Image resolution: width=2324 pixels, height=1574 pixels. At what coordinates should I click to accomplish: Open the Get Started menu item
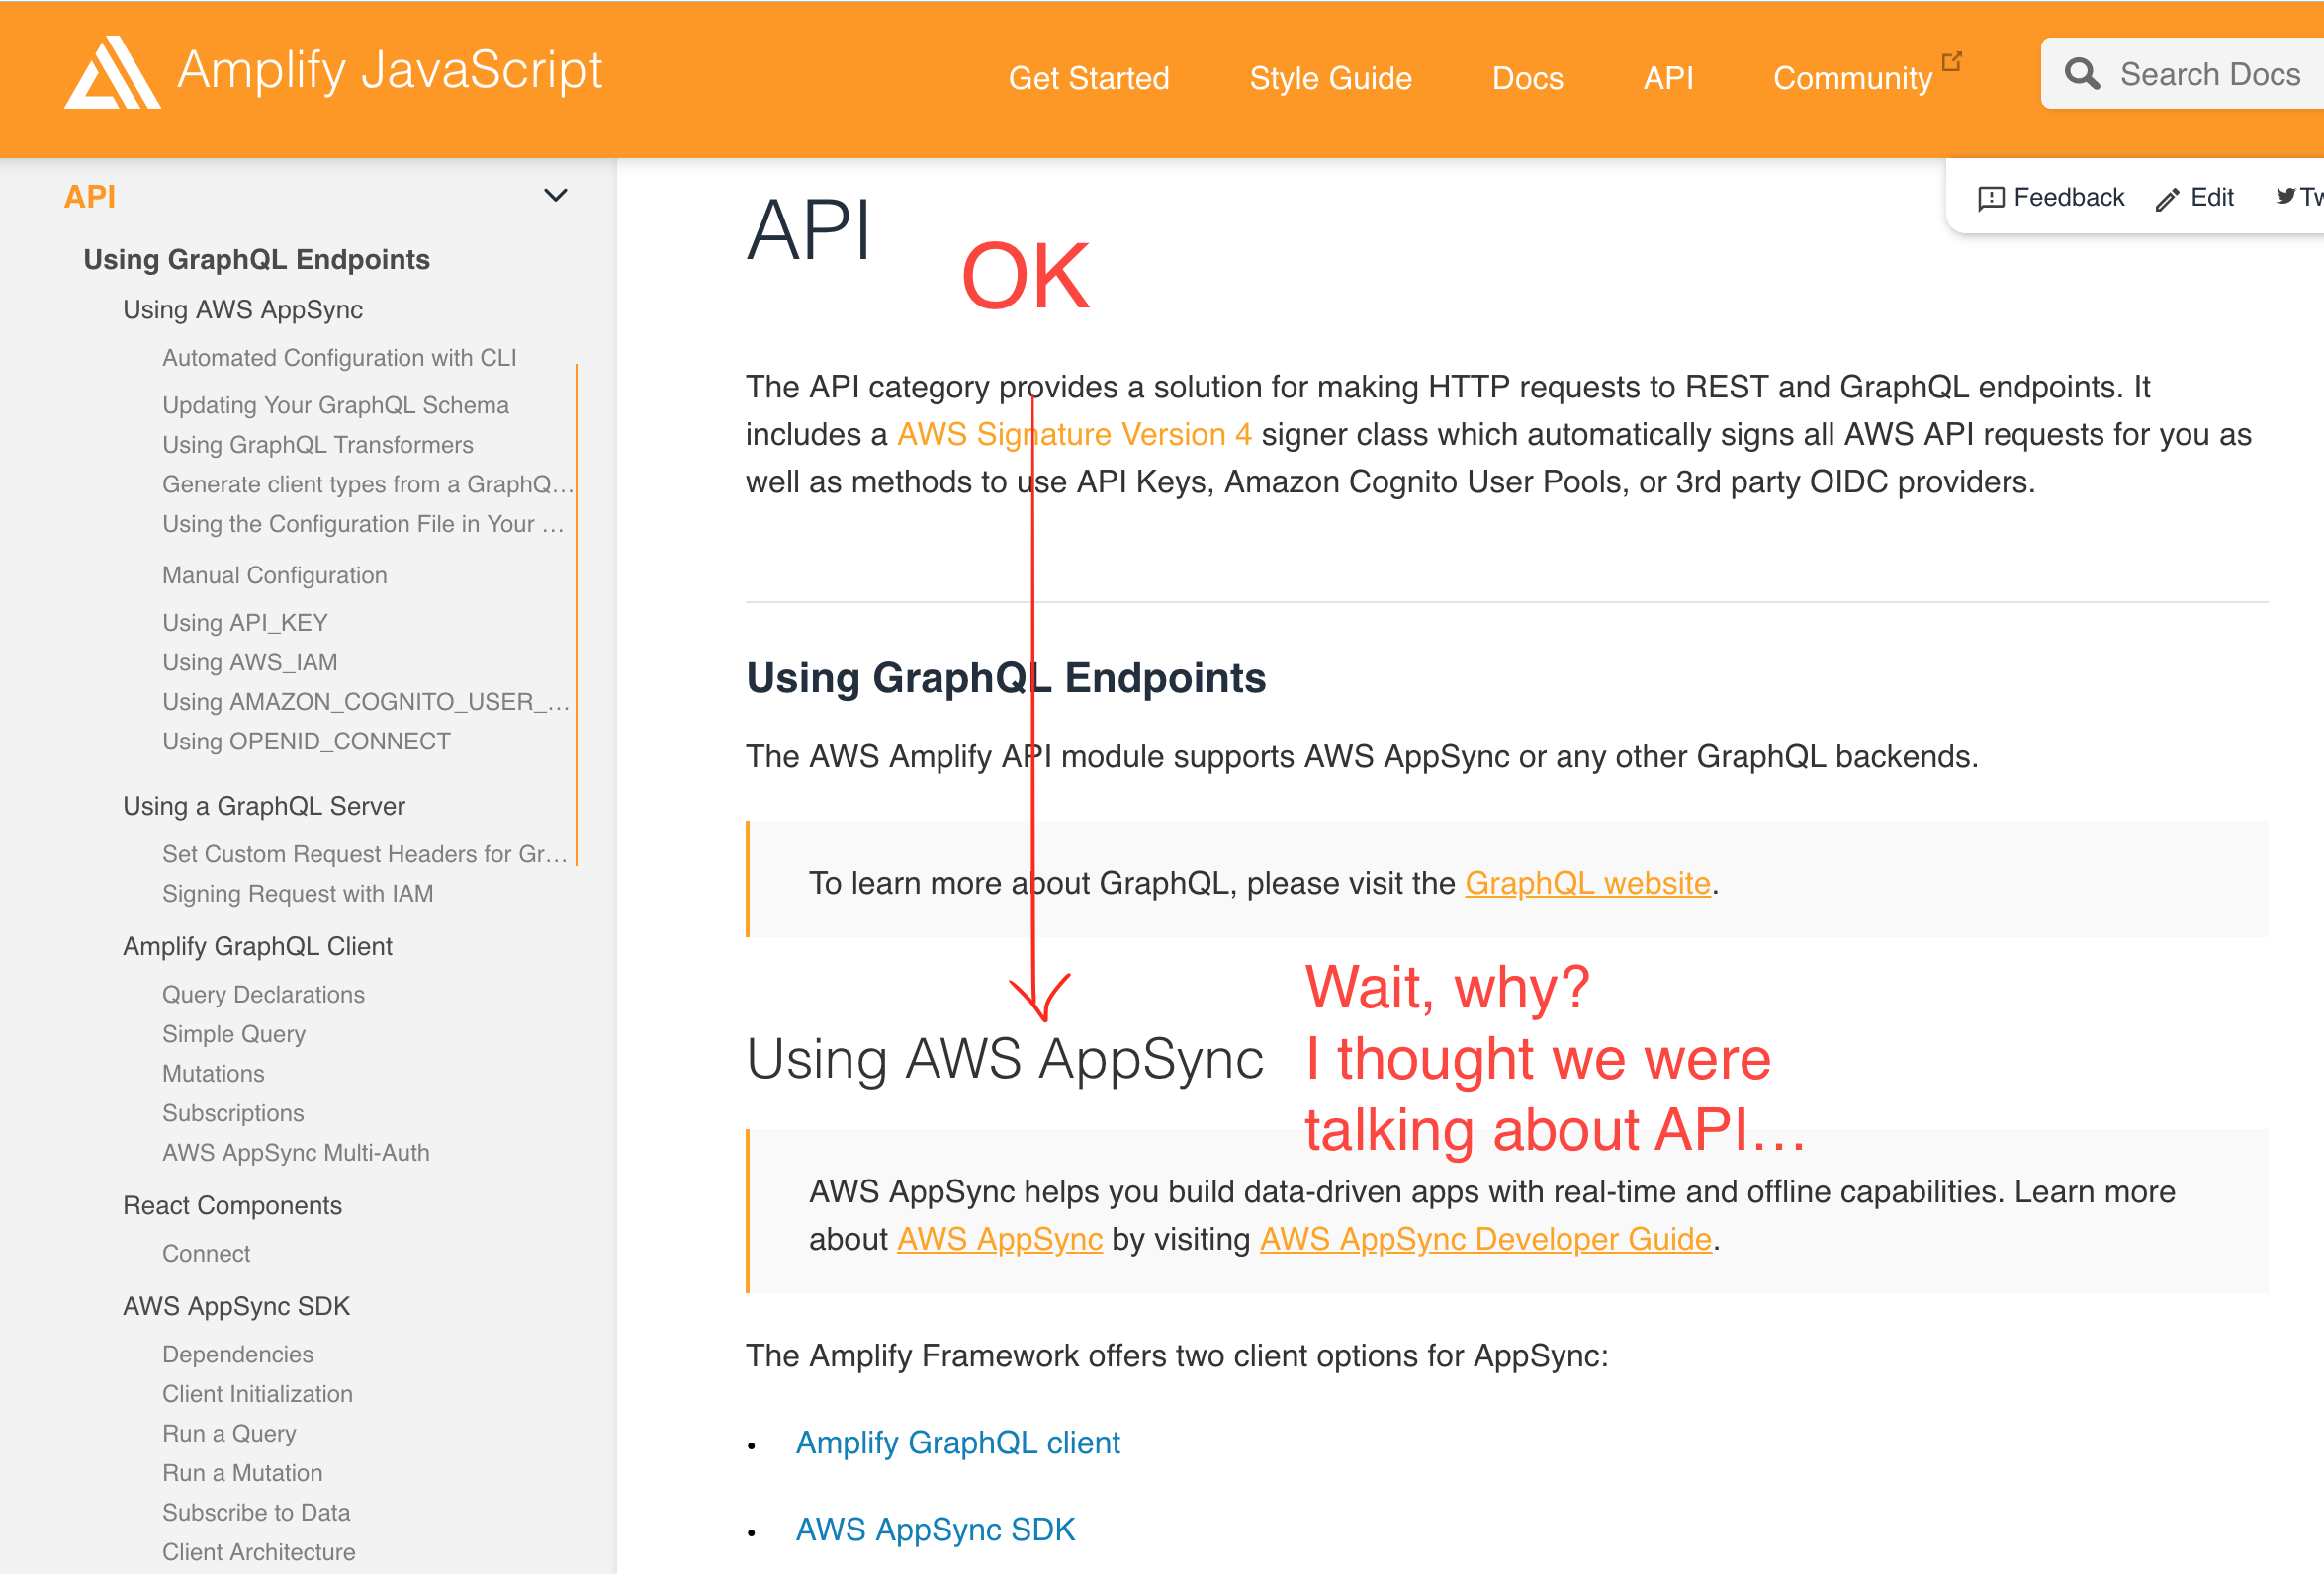(1088, 78)
